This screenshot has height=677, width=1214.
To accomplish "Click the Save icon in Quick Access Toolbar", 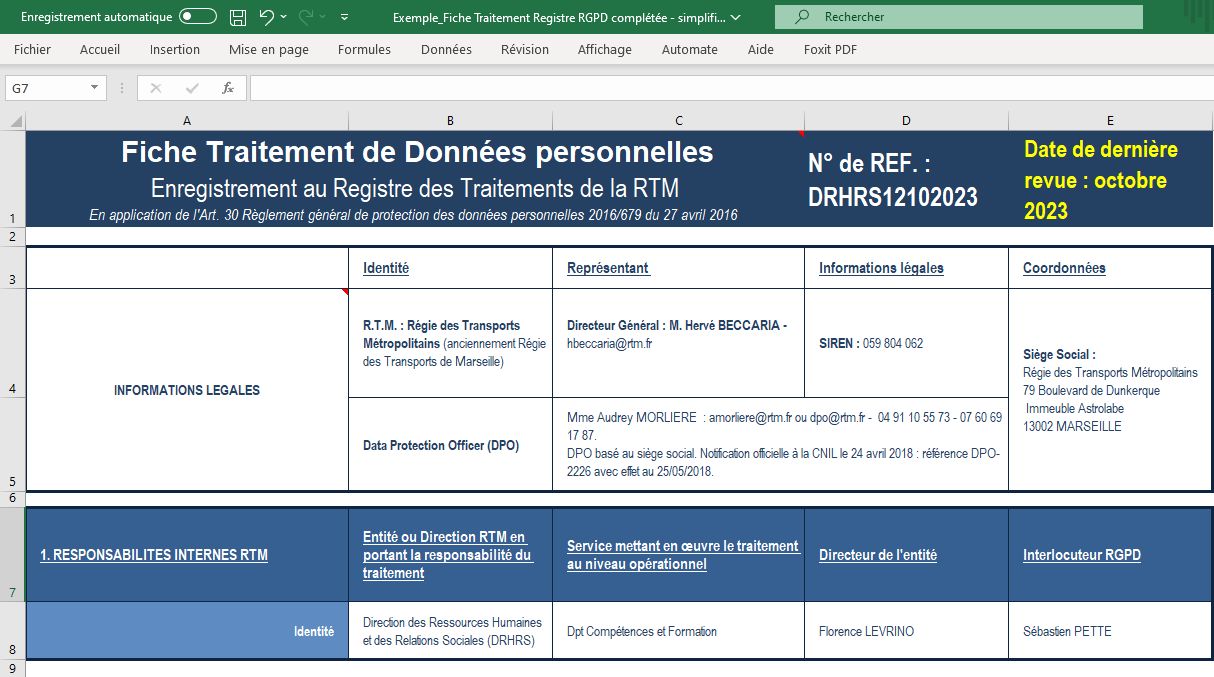I will click(x=237, y=16).
